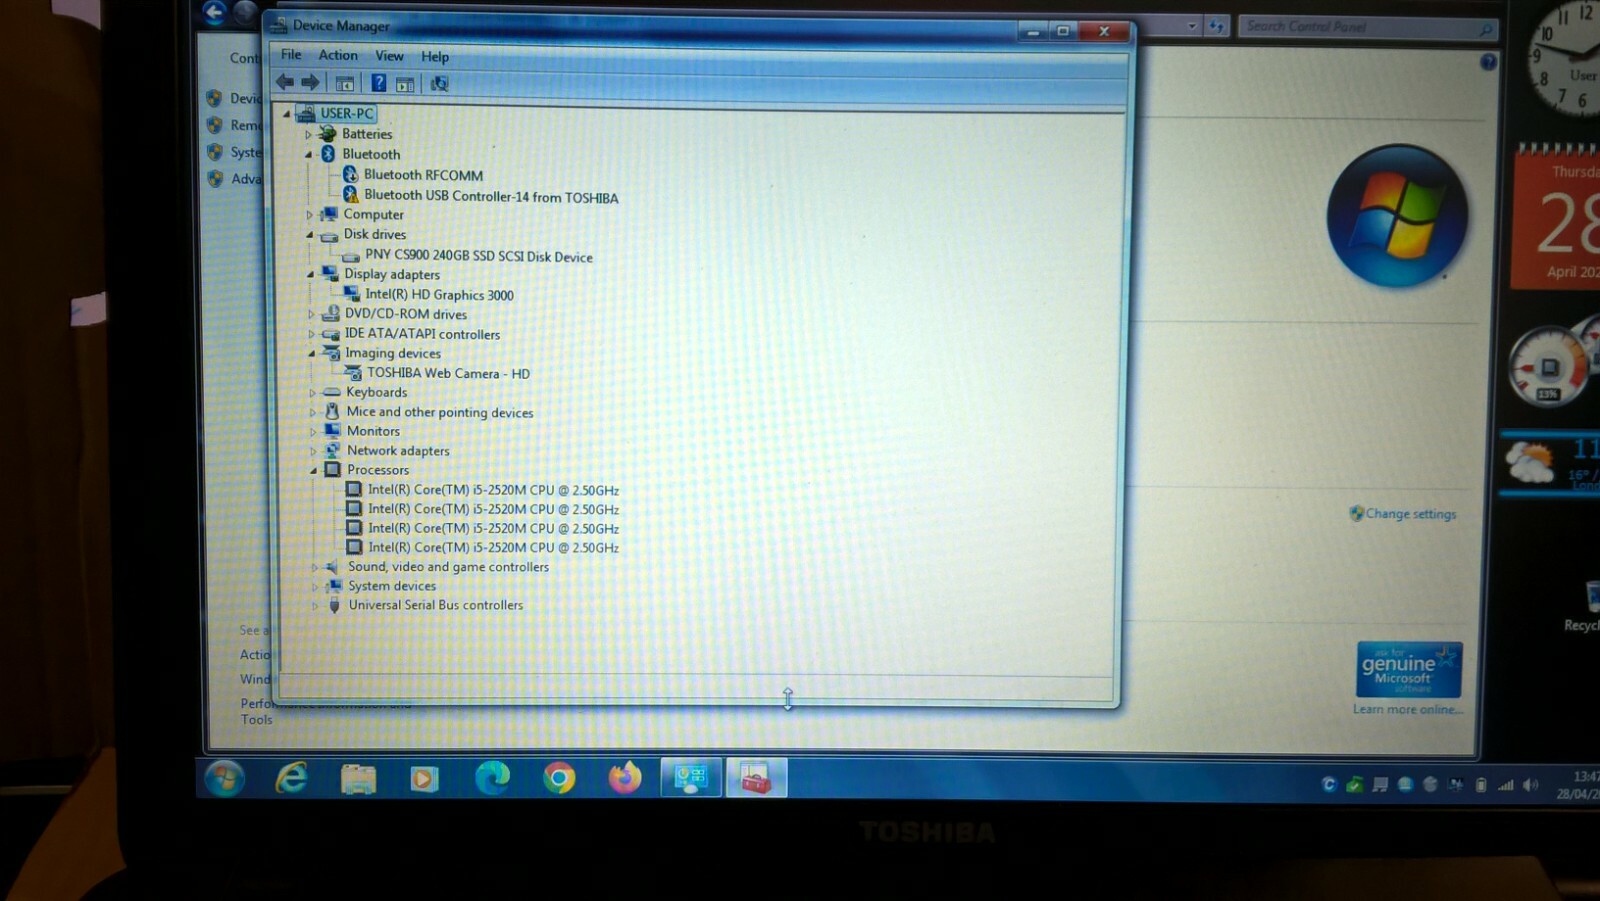Click the Bluetooth category icon
The height and width of the screenshot is (901, 1600).
(328, 154)
